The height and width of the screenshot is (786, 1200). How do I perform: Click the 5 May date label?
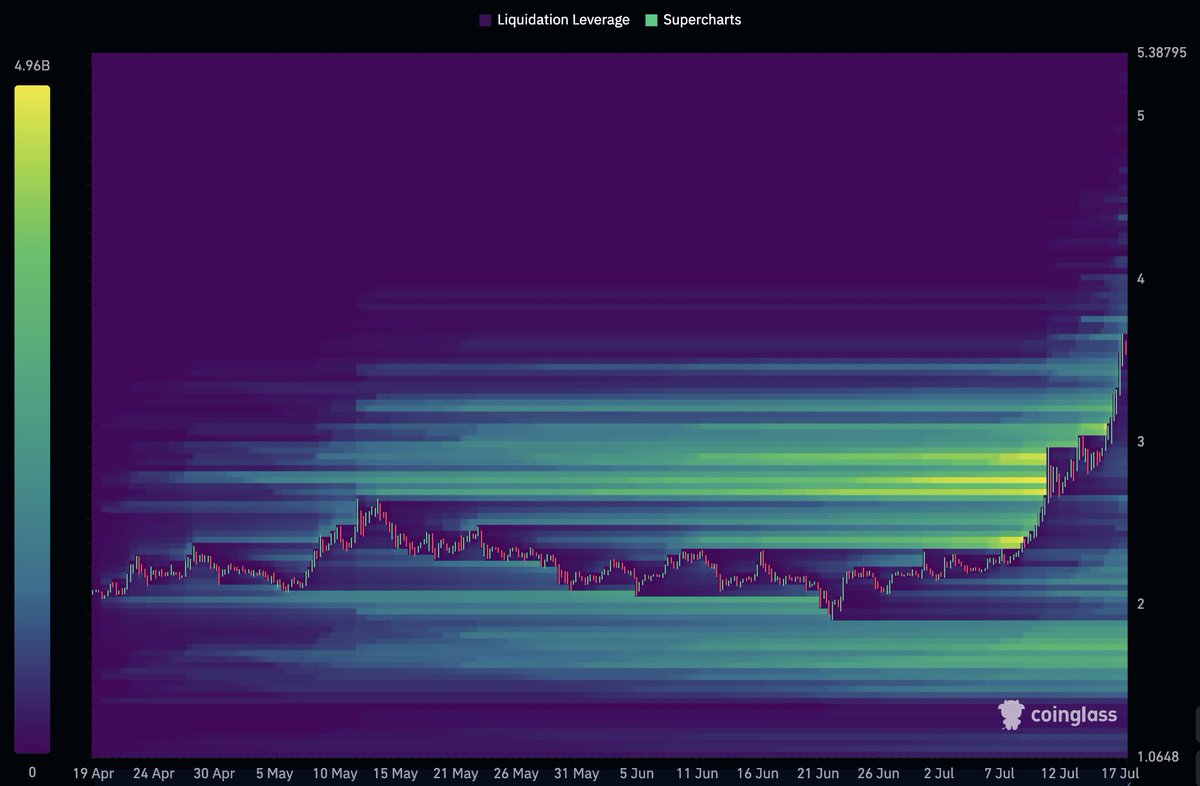[274, 774]
